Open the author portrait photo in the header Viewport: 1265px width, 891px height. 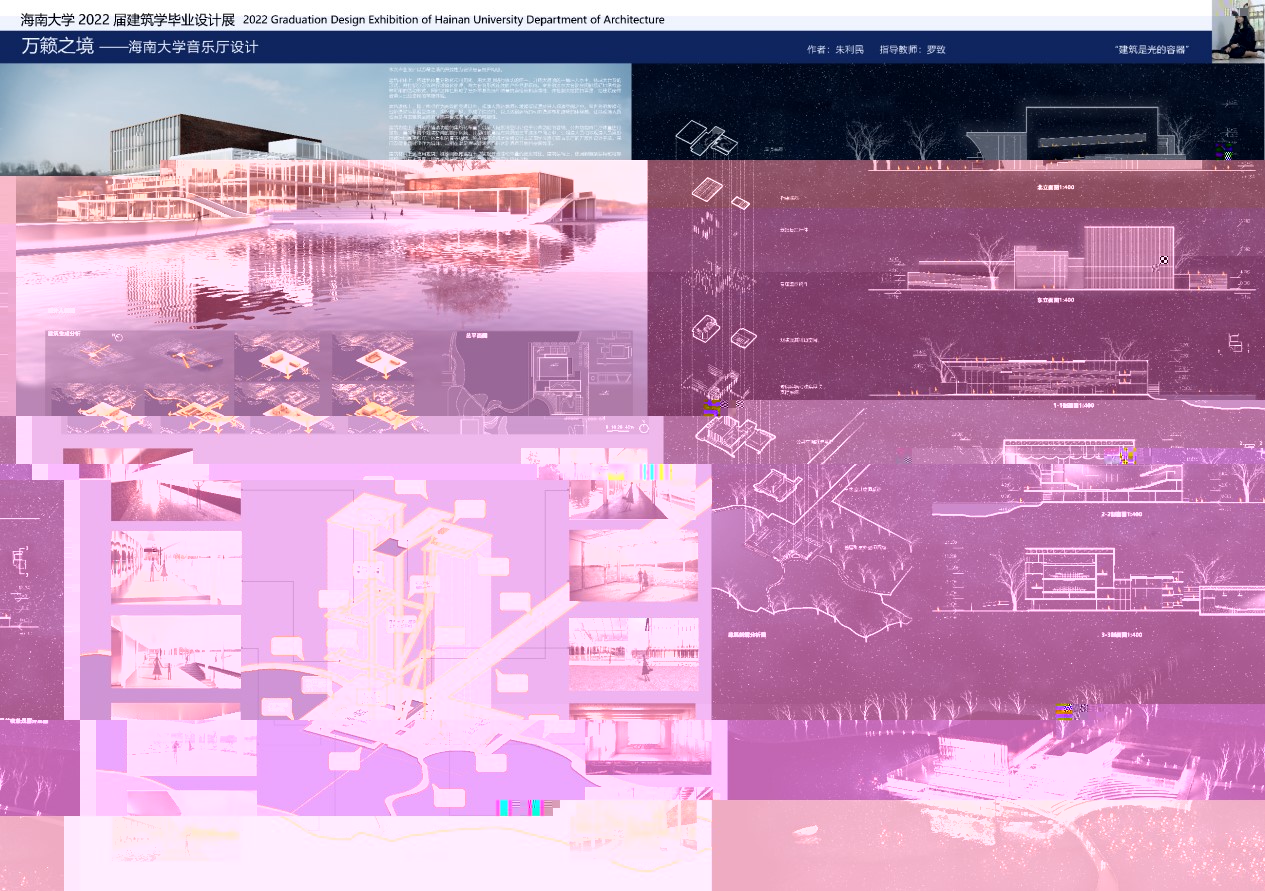(x=1238, y=31)
